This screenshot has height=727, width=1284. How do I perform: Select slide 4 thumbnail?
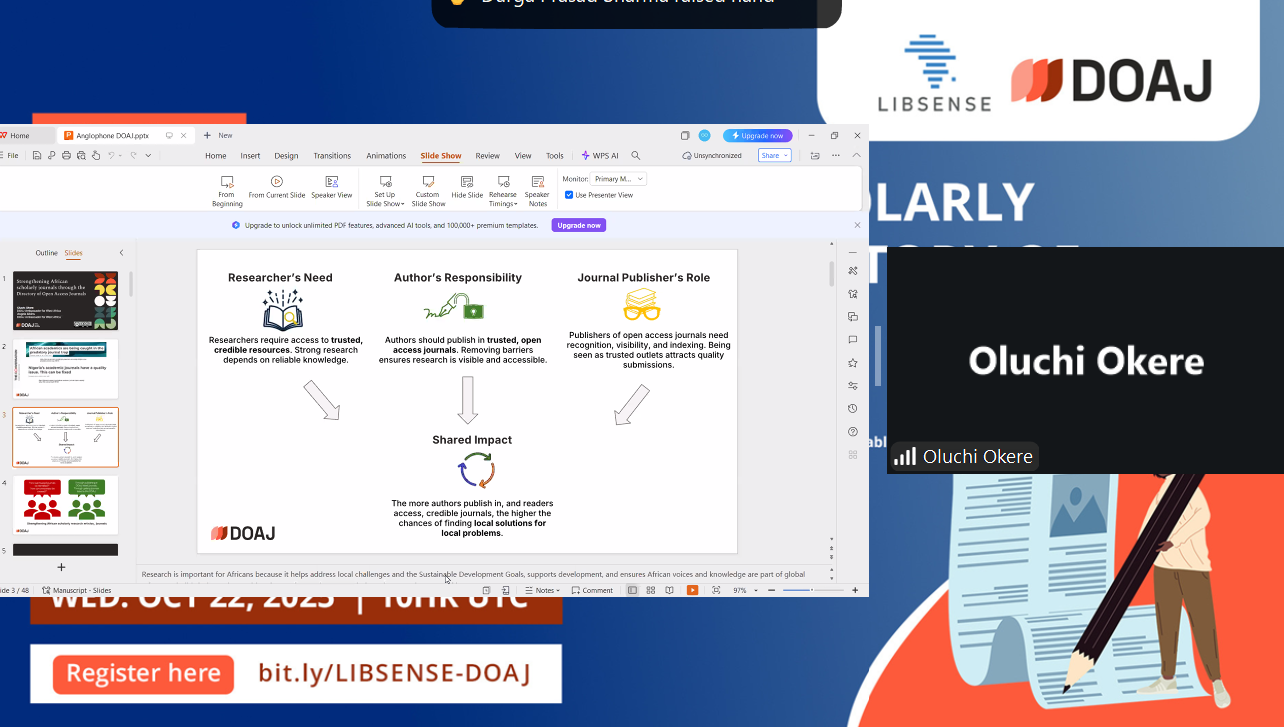coord(65,505)
